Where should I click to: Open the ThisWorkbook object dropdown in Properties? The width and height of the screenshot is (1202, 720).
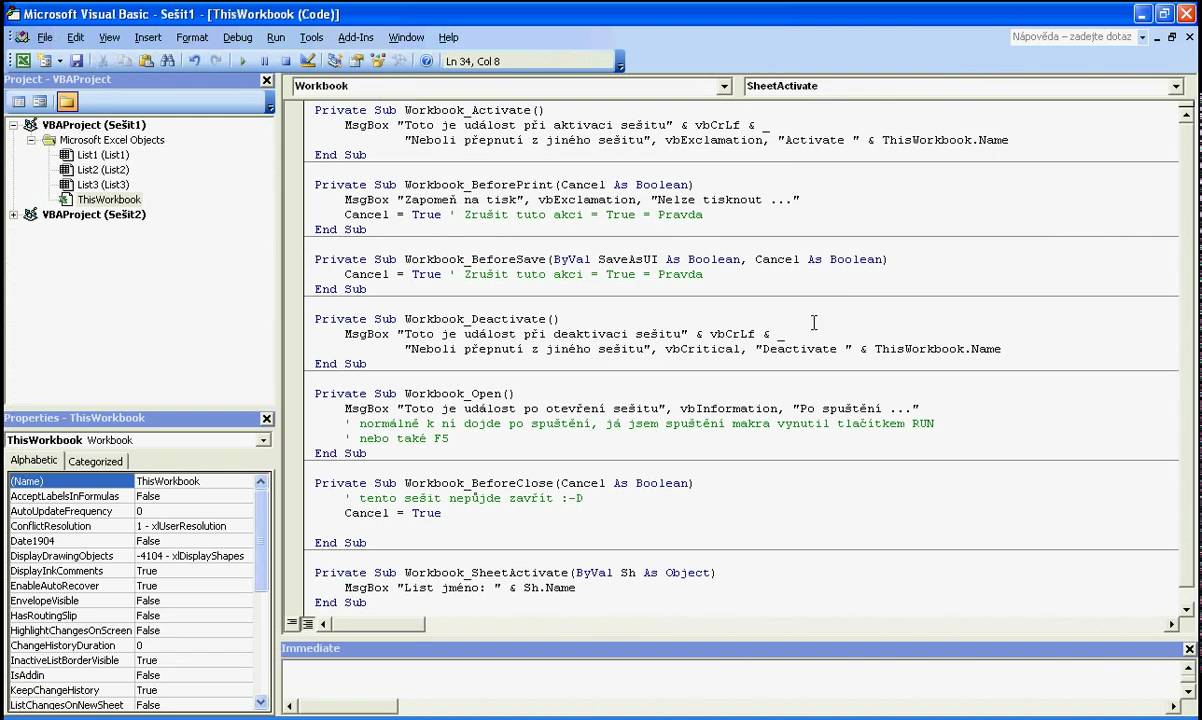(263, 440)
